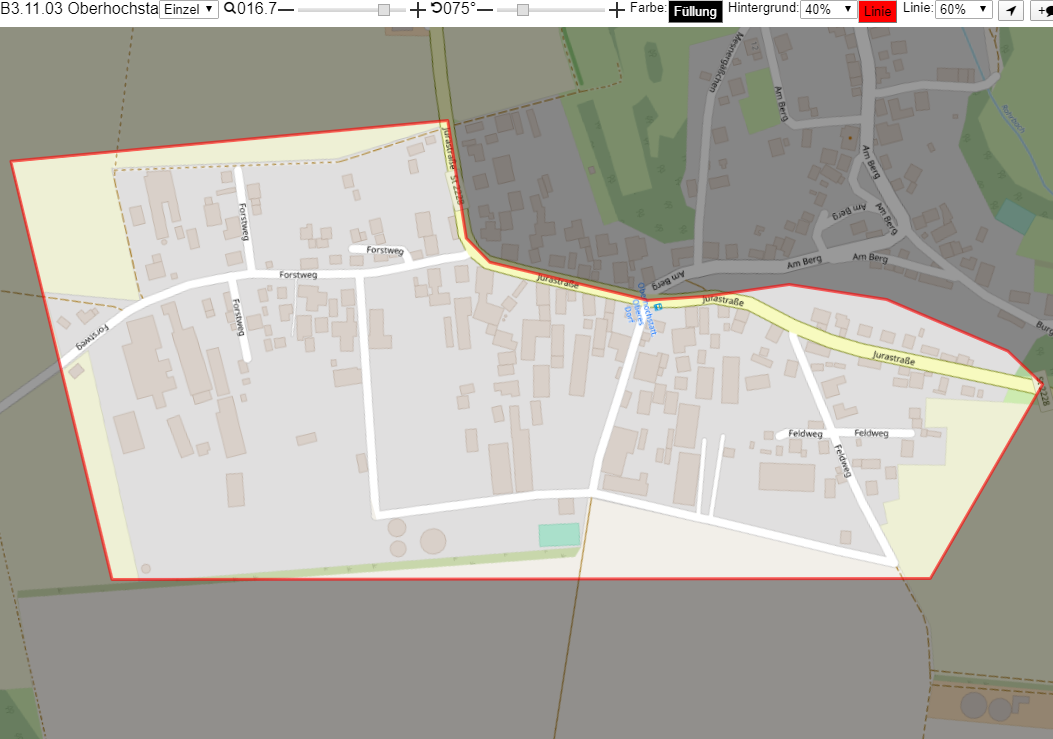Image resolution: width=1053 pixels, height=739 pixels.
Task: Open the Hintergrund 40% dropdown
Action: (x=828, y=9)
